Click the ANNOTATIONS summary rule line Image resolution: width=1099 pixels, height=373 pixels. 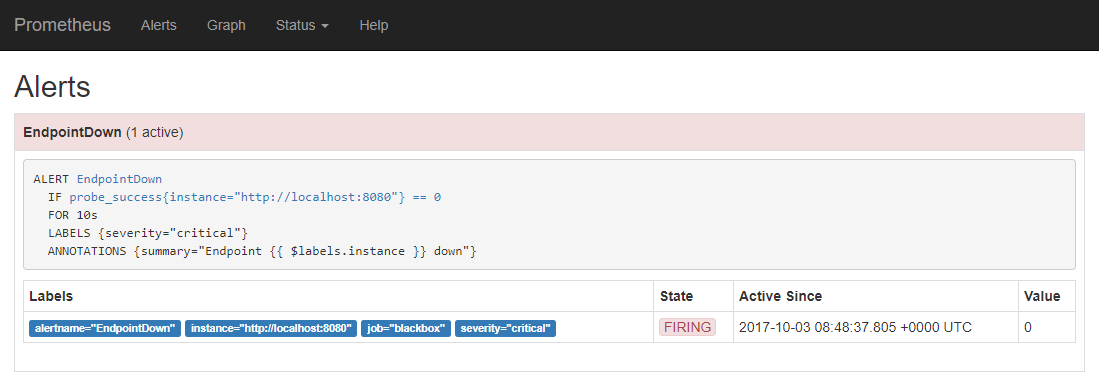coord(262,252)
